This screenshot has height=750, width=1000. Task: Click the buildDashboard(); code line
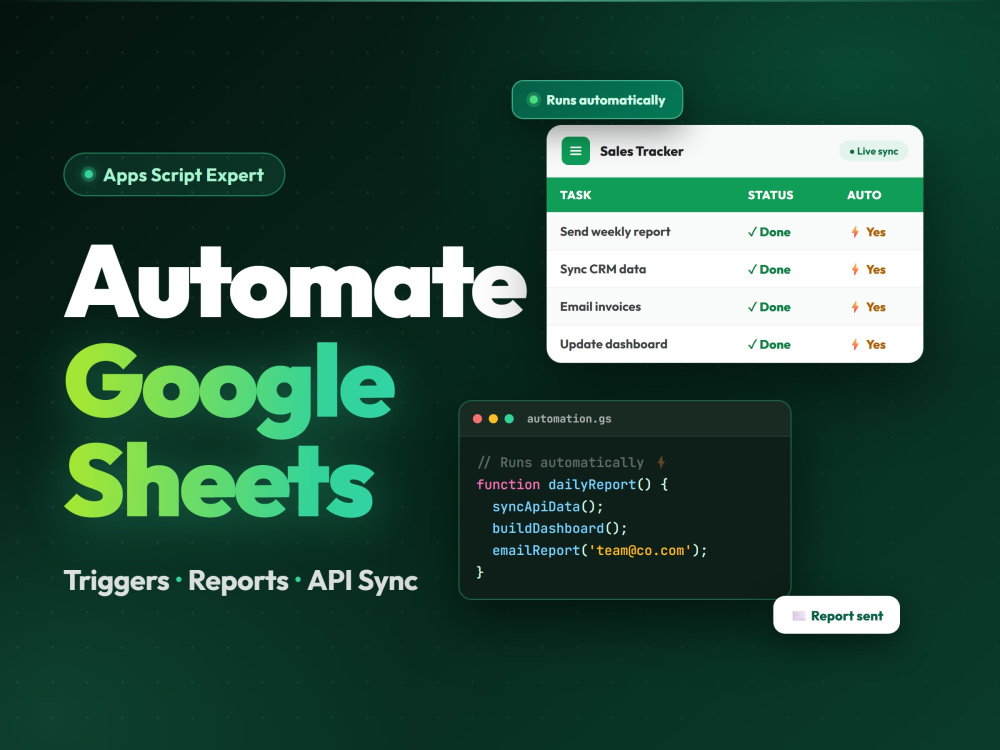point(559,529)
